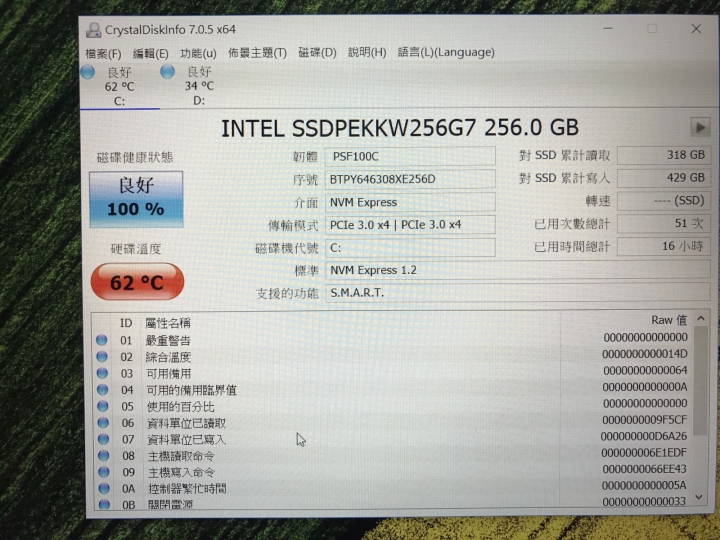This screenshot has width=720, height=540.
Task: Select the 資料單位已寫入 attribute name
Action: [186, 439]
